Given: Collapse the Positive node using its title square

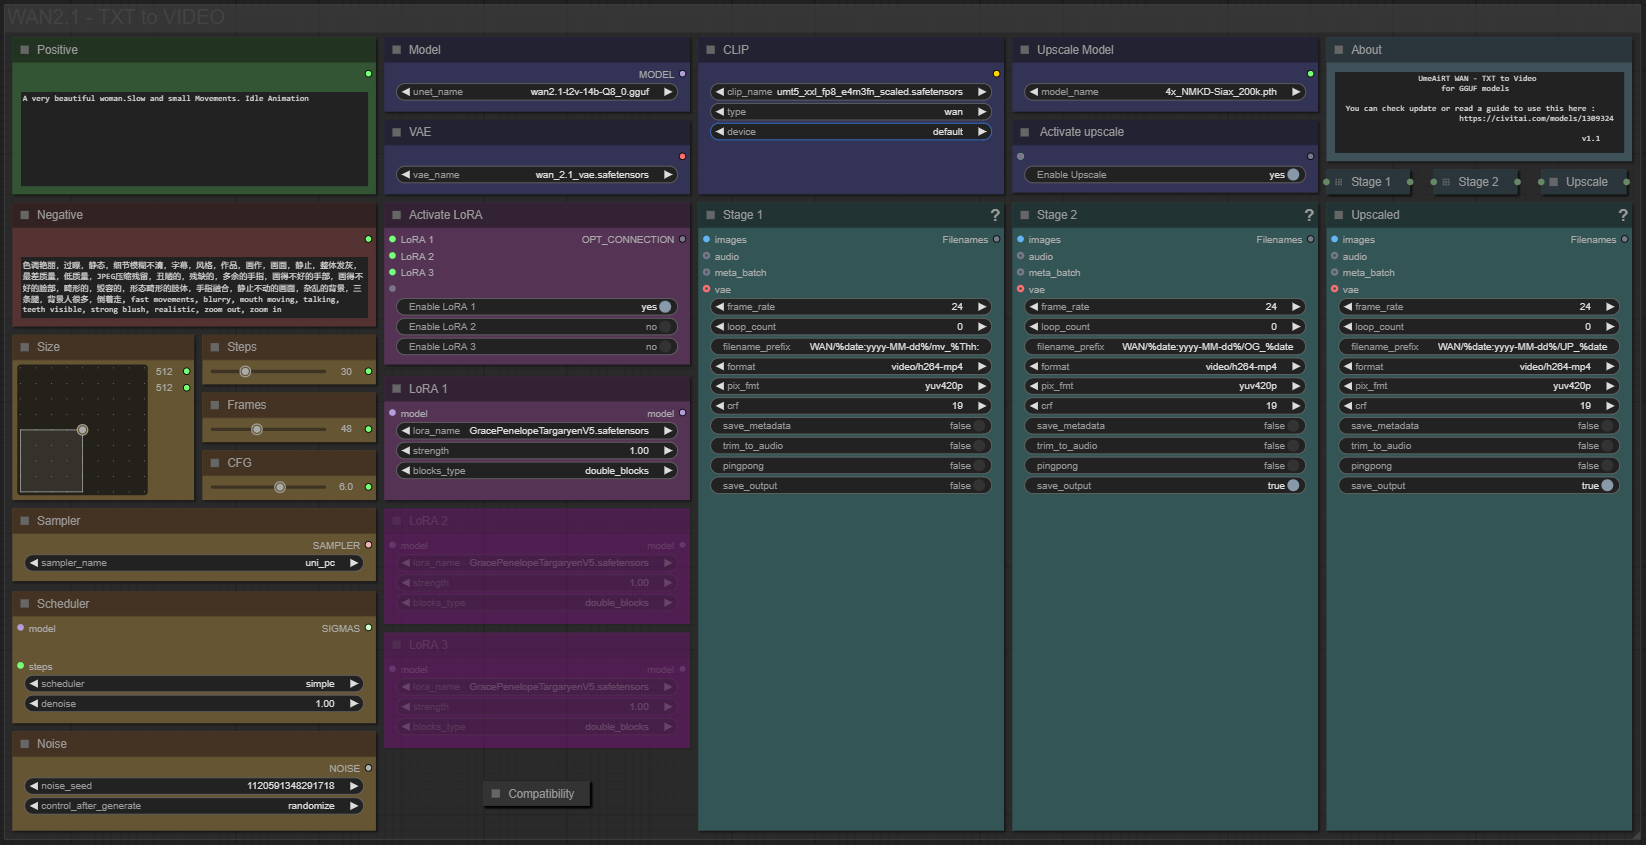Looking at the screenshot, I should pyautogui.click(x=25, y=50).
